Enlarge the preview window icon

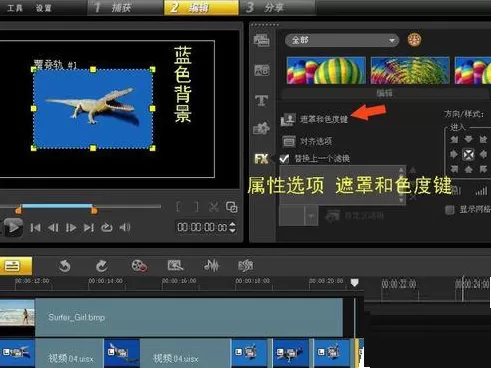coord(231,207)
